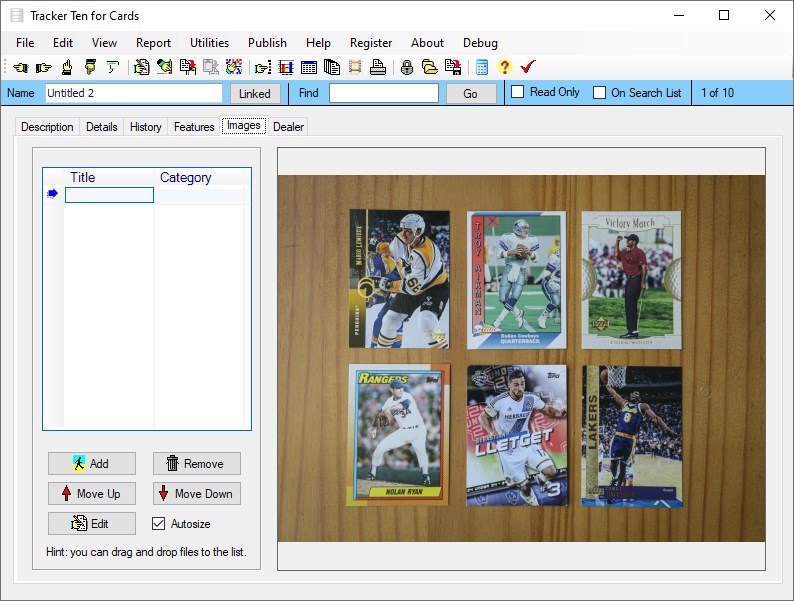794x601 pixels.
Task: Click the padlock toolbar icon
Action: 407,67
